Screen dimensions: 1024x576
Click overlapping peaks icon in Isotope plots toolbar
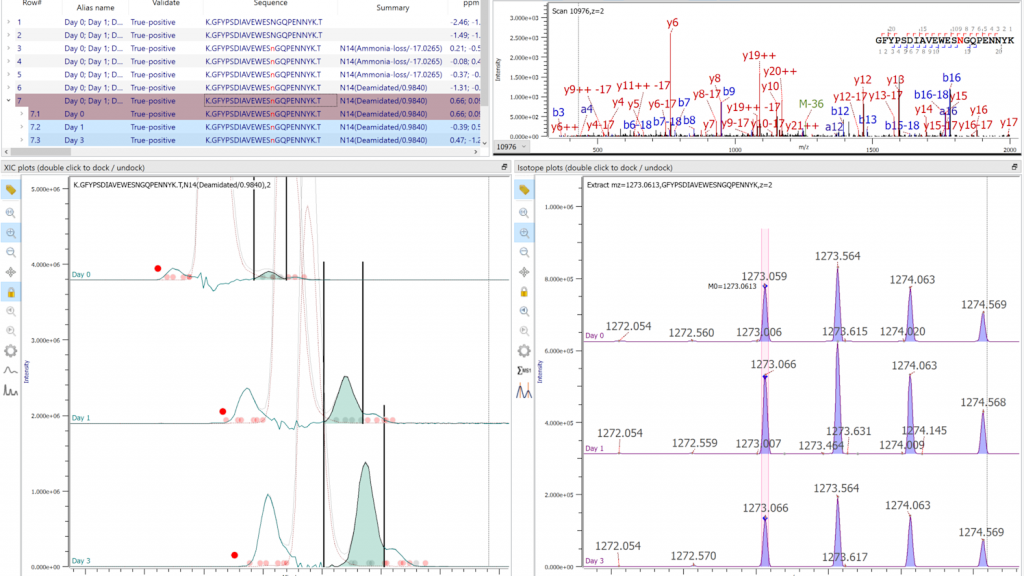coord(522,391)
